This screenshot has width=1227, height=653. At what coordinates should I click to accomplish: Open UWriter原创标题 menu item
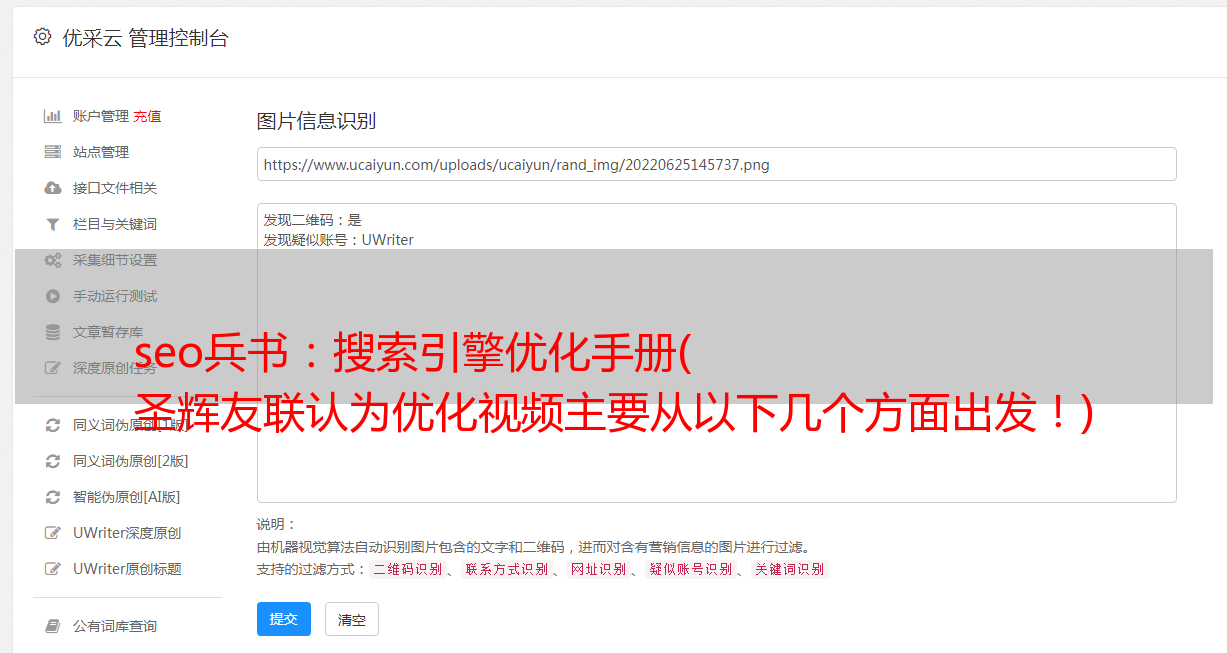tap(127, 569)
